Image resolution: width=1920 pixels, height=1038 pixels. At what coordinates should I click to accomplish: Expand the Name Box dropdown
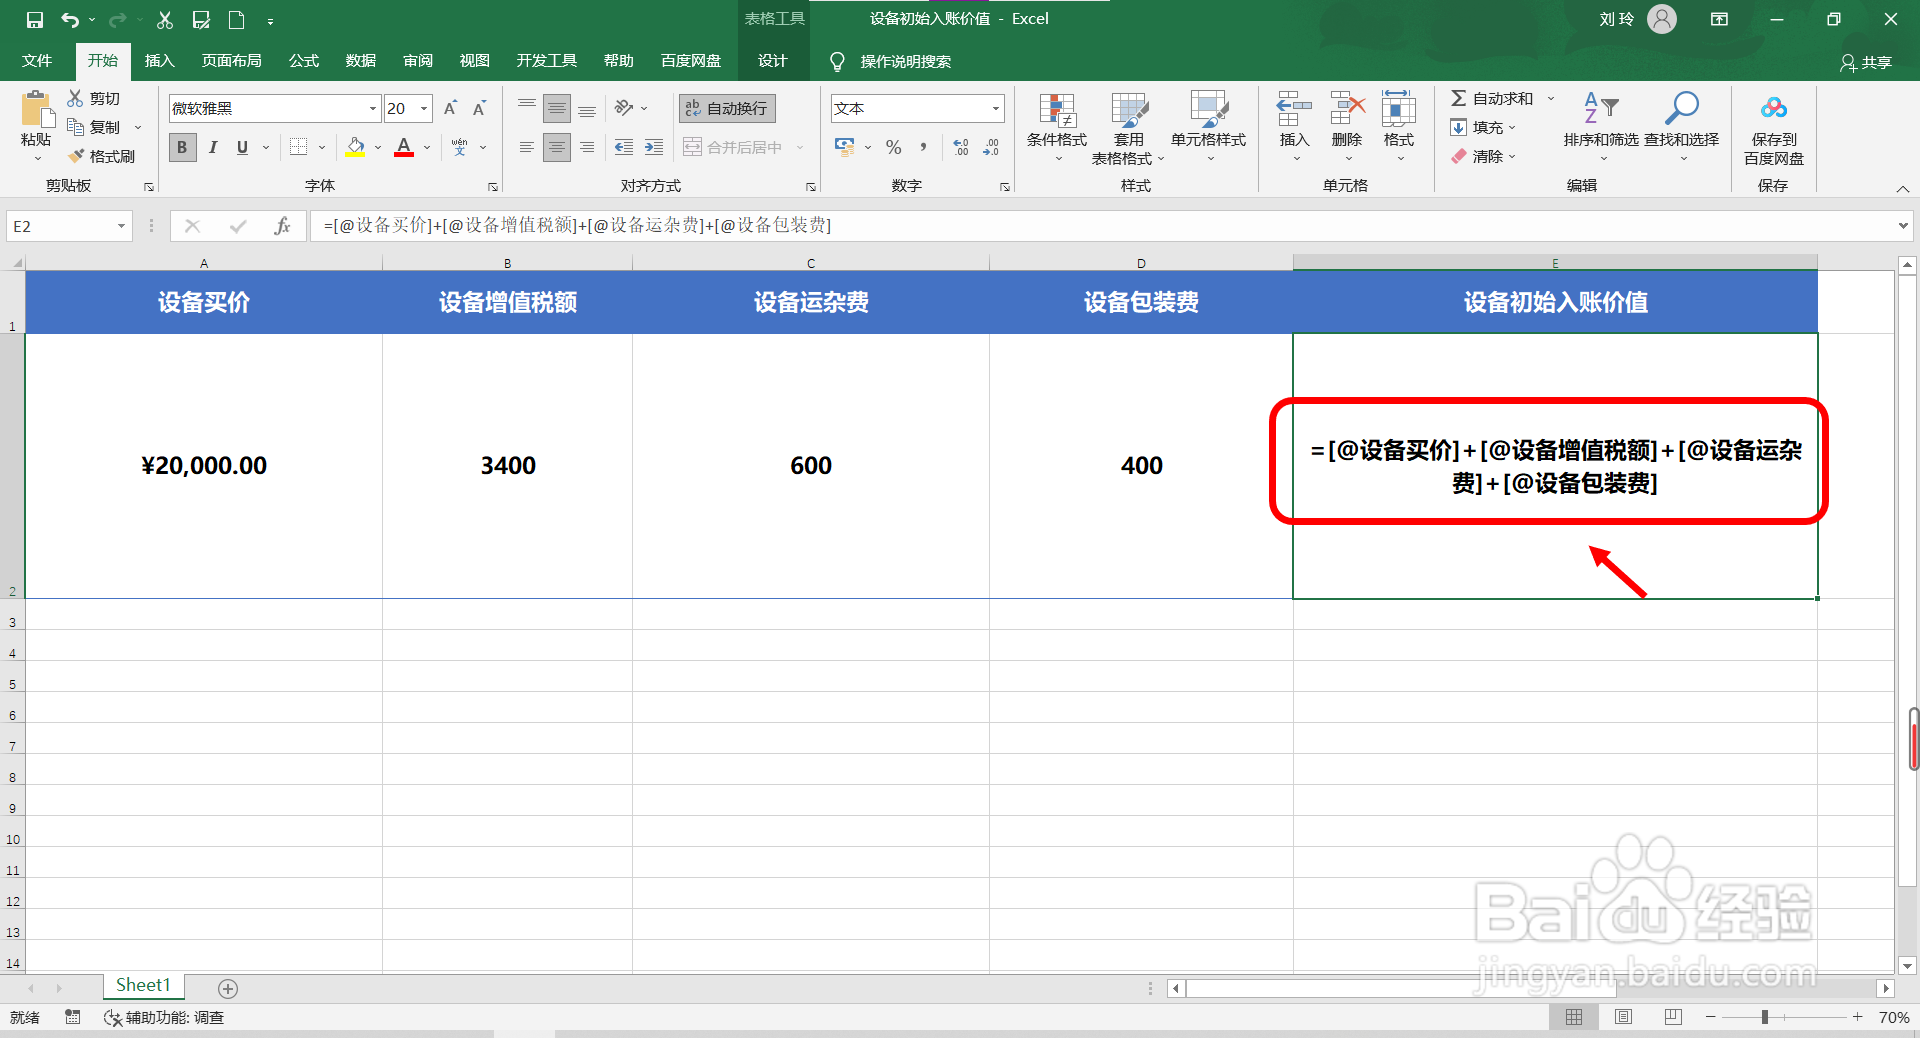coord(121,226)
